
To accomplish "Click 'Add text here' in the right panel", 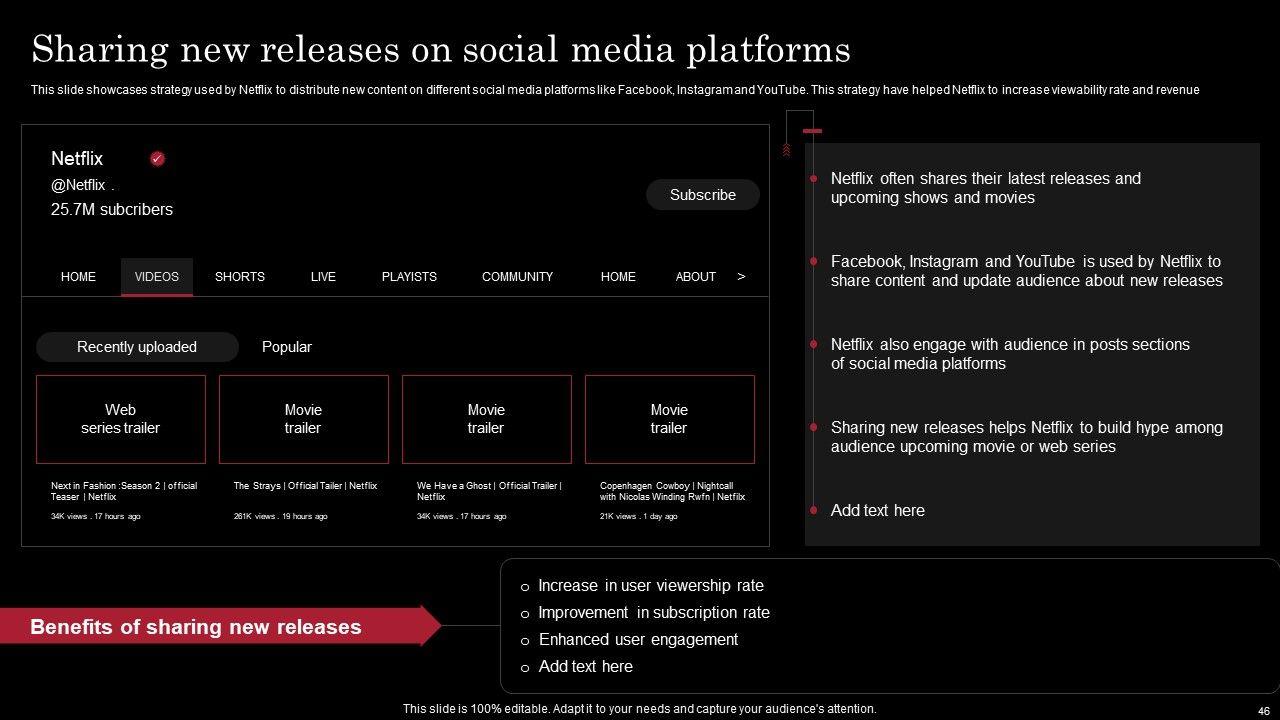I will coord(878,510).
